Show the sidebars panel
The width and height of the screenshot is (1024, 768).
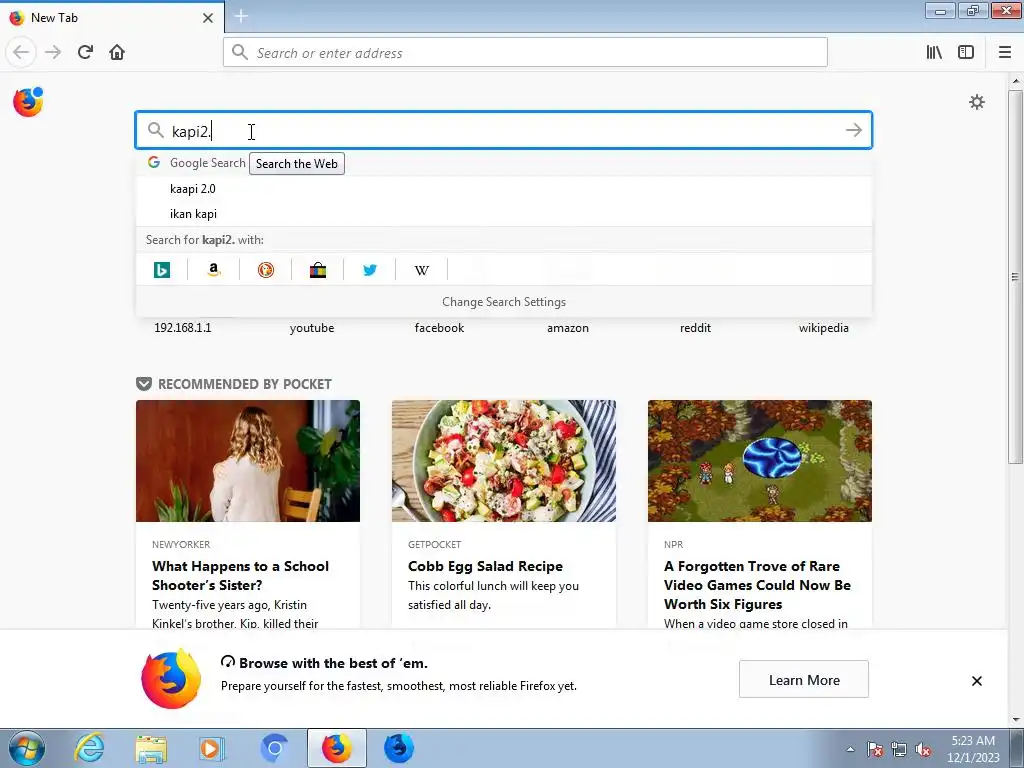pos(966,52)
